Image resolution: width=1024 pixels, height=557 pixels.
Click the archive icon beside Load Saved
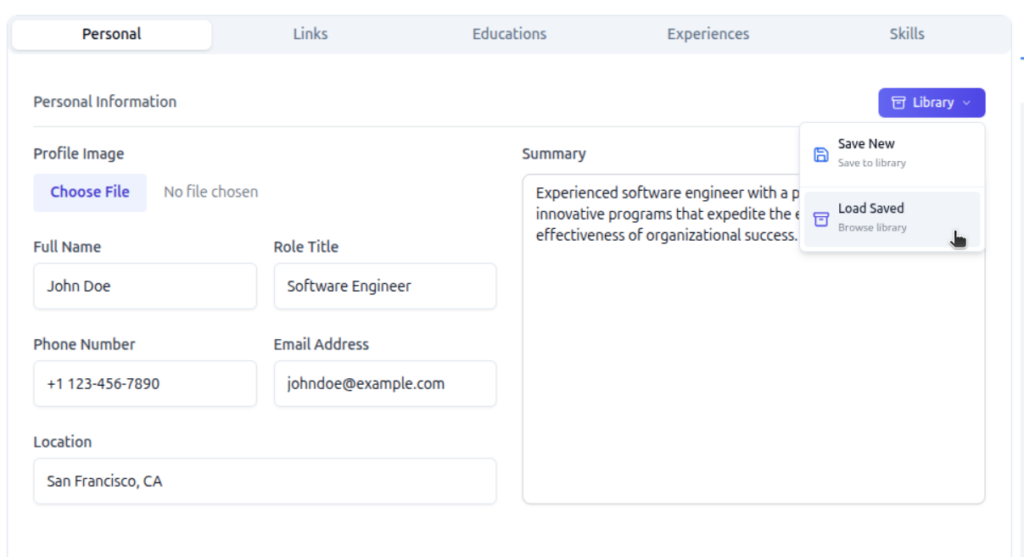(820, 219)
